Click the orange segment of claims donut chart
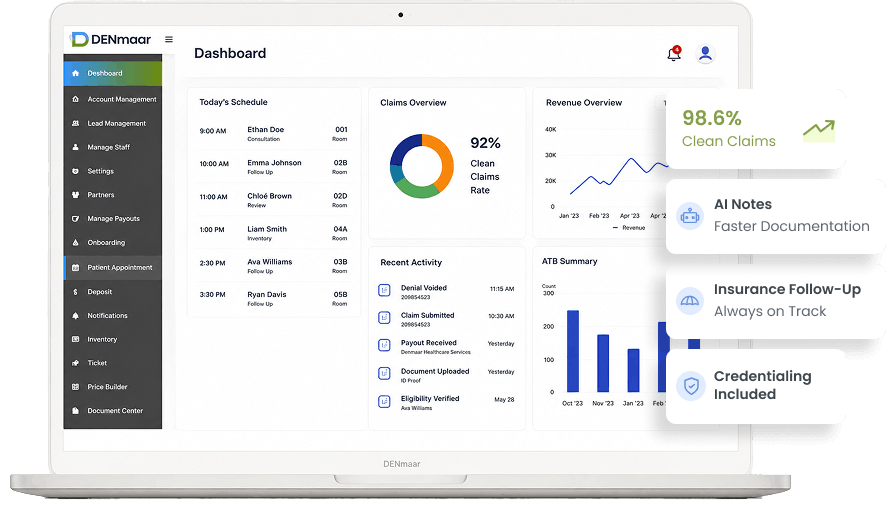 click(445, 162)
